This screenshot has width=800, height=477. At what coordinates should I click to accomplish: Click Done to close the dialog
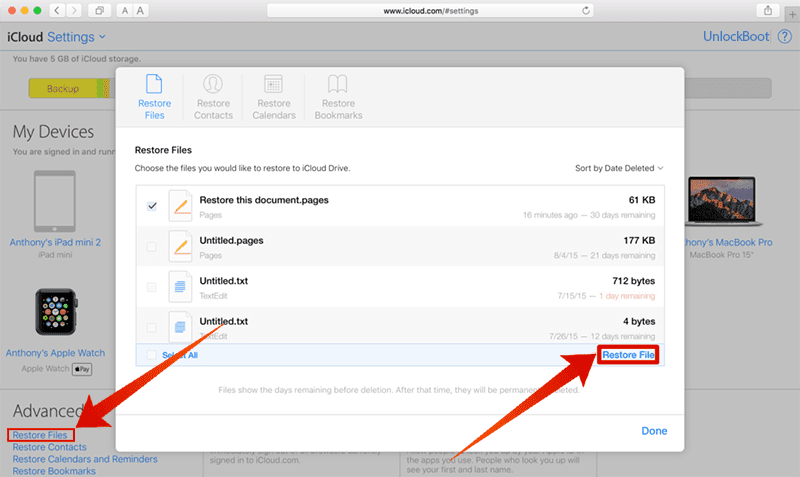(654, 431)
